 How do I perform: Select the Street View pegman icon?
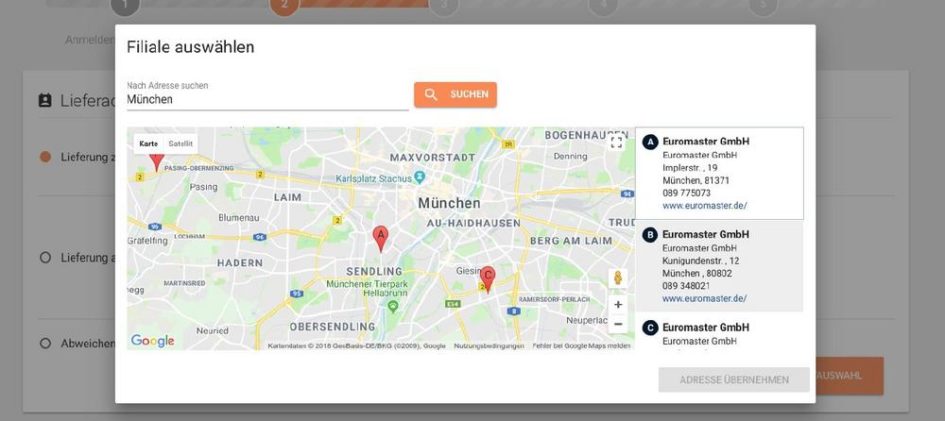[617, 278]
